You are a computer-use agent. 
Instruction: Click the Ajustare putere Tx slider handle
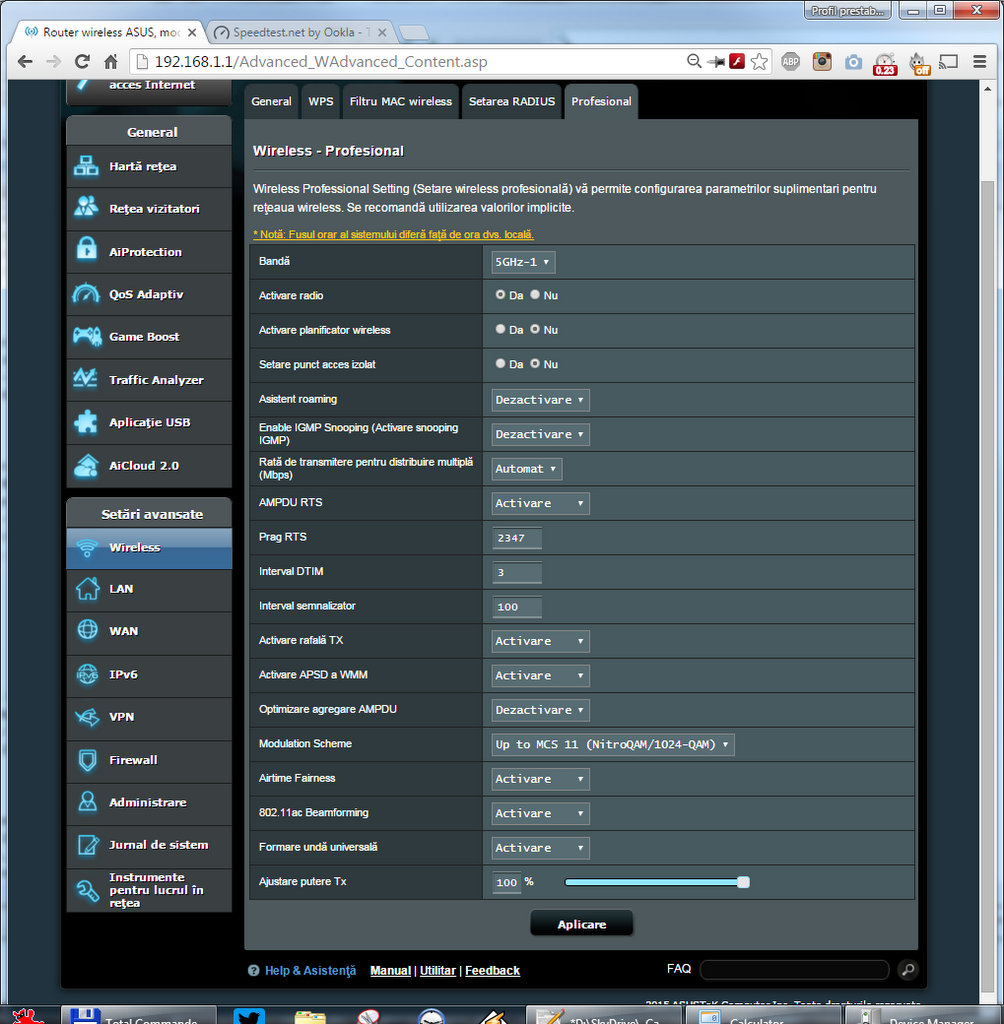tap(743, 882)
